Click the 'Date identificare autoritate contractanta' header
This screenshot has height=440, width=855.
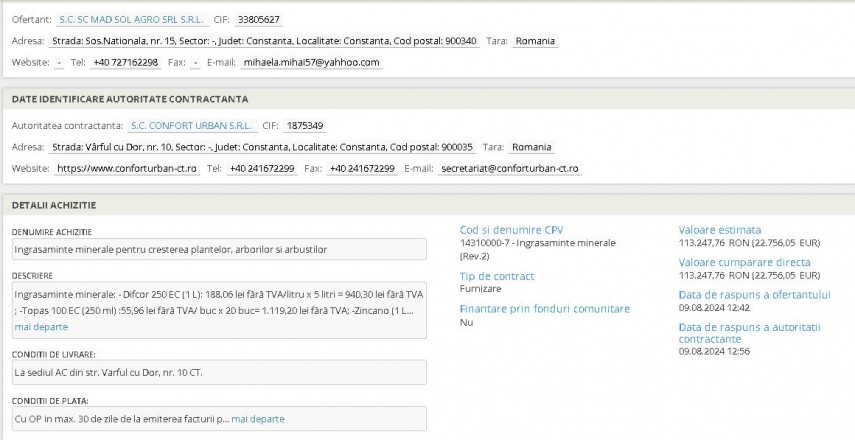(x=130, y=99)
